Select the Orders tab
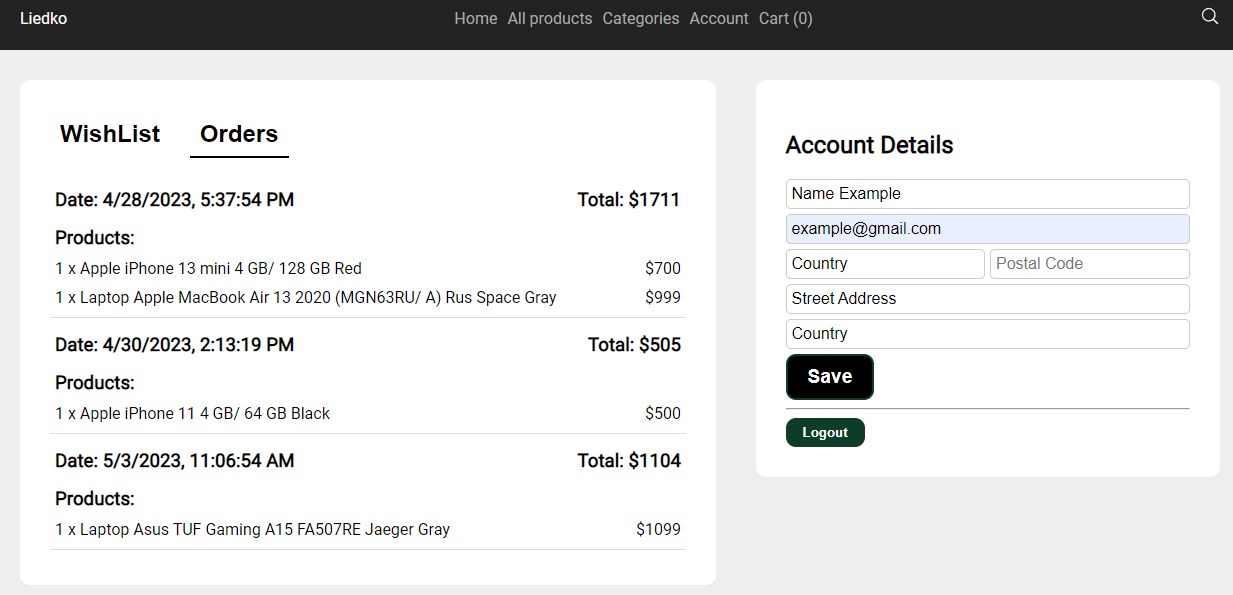1233x595 pixels. [239, 134]
